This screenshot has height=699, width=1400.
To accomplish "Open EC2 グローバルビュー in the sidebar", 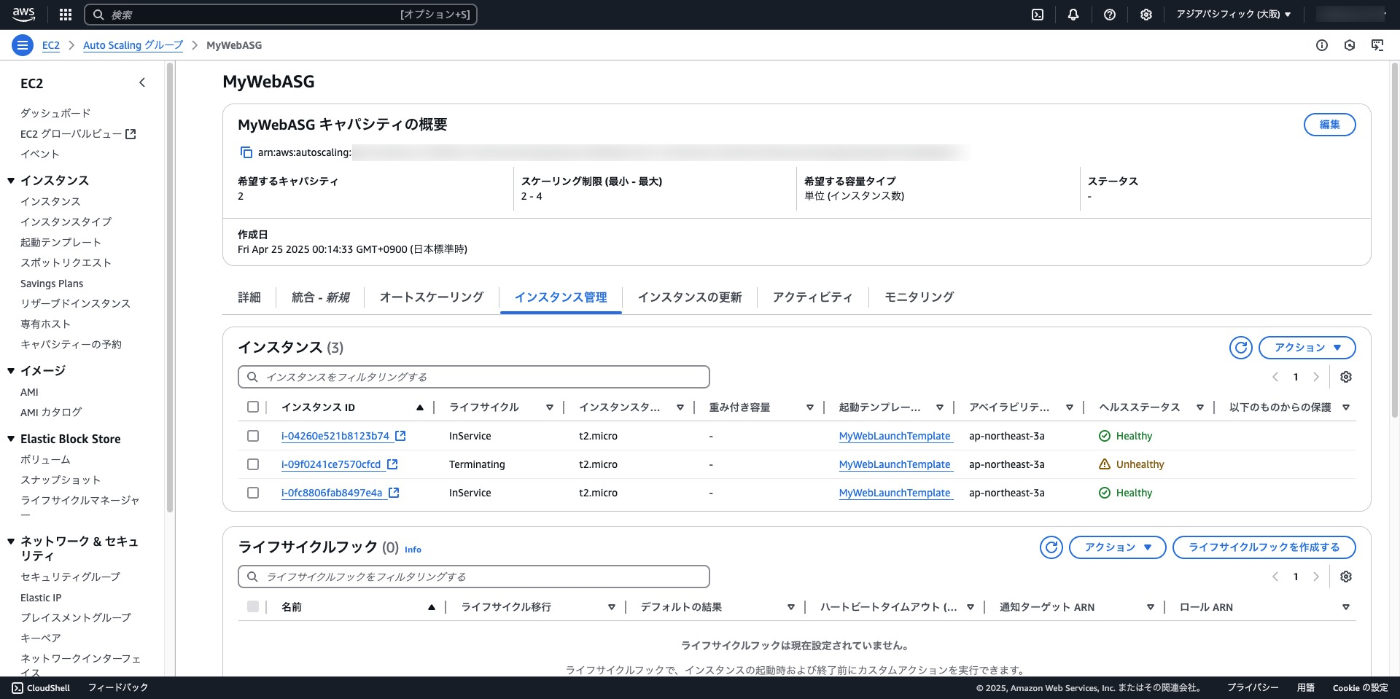I will [78, 134].
